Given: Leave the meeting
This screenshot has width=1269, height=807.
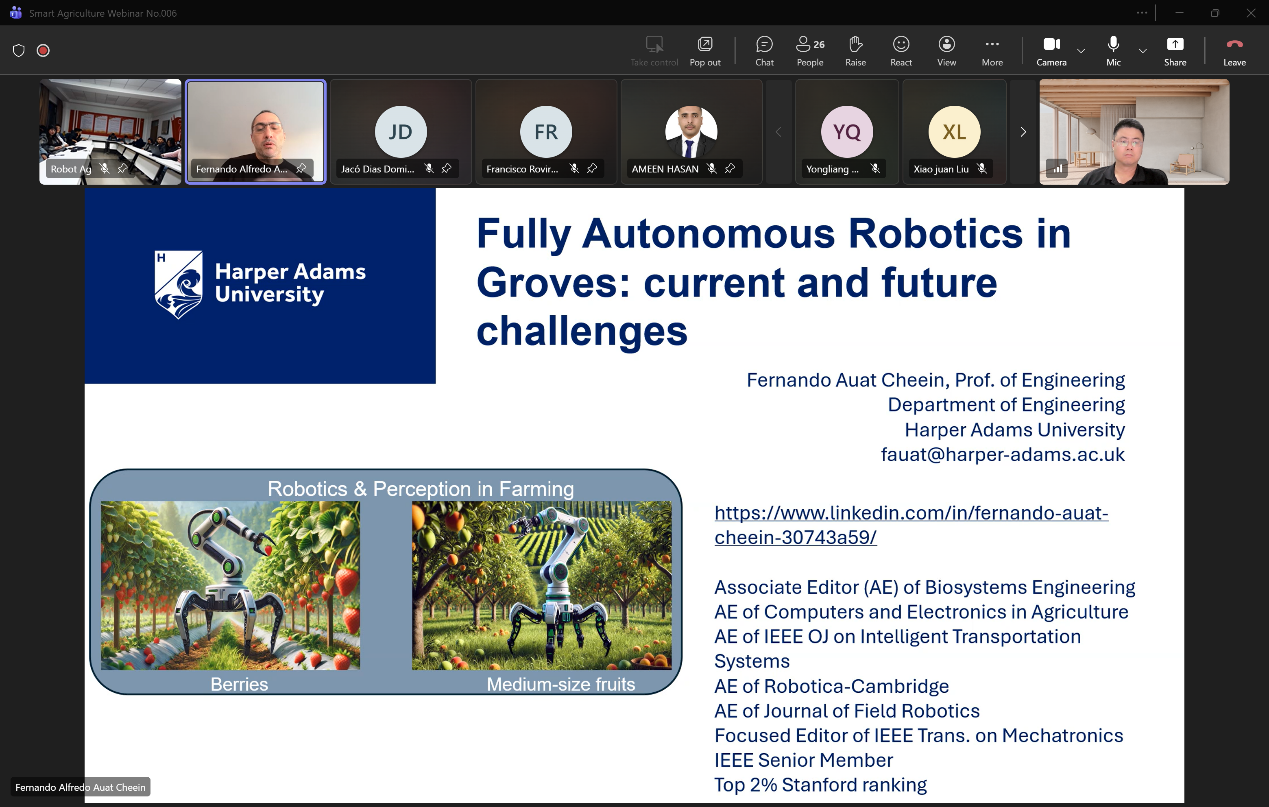Looking at the screenshot, I should coord(1234,50).
